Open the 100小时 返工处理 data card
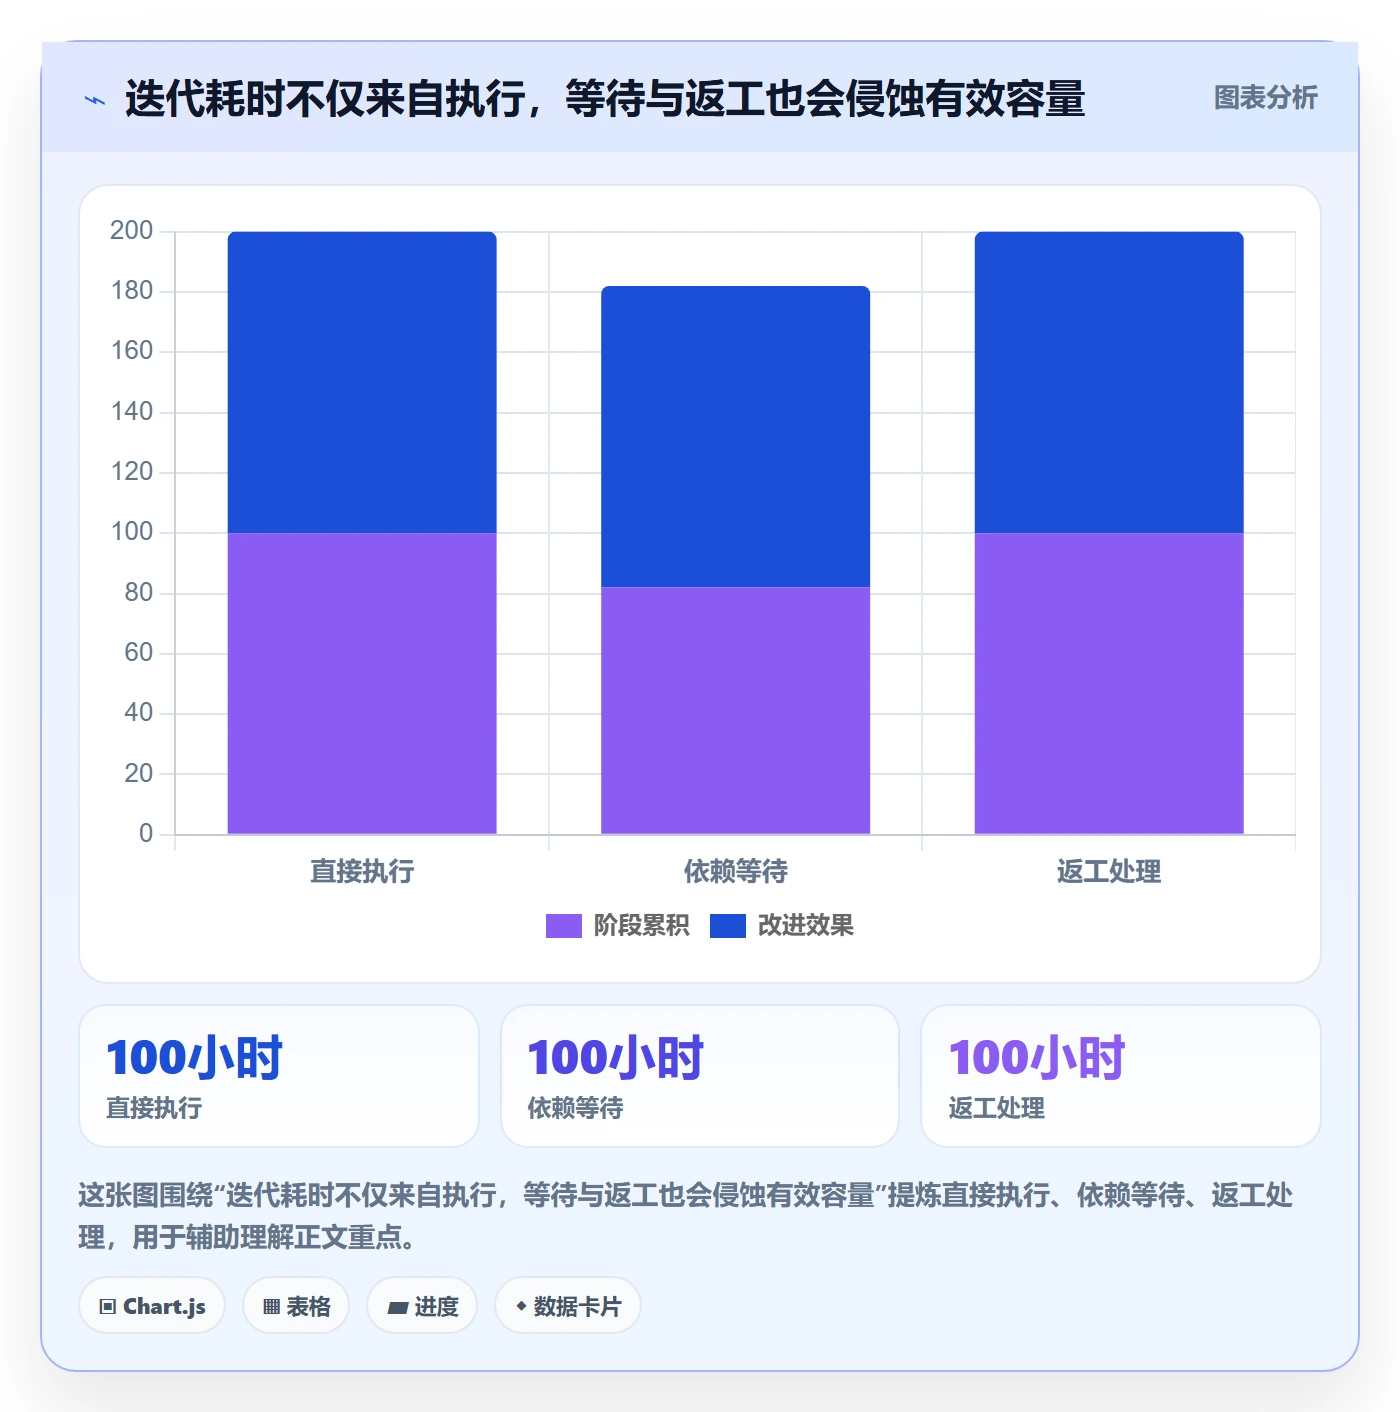The width and height of the screenshot is (1400, 1412). pos(1121,1076)
